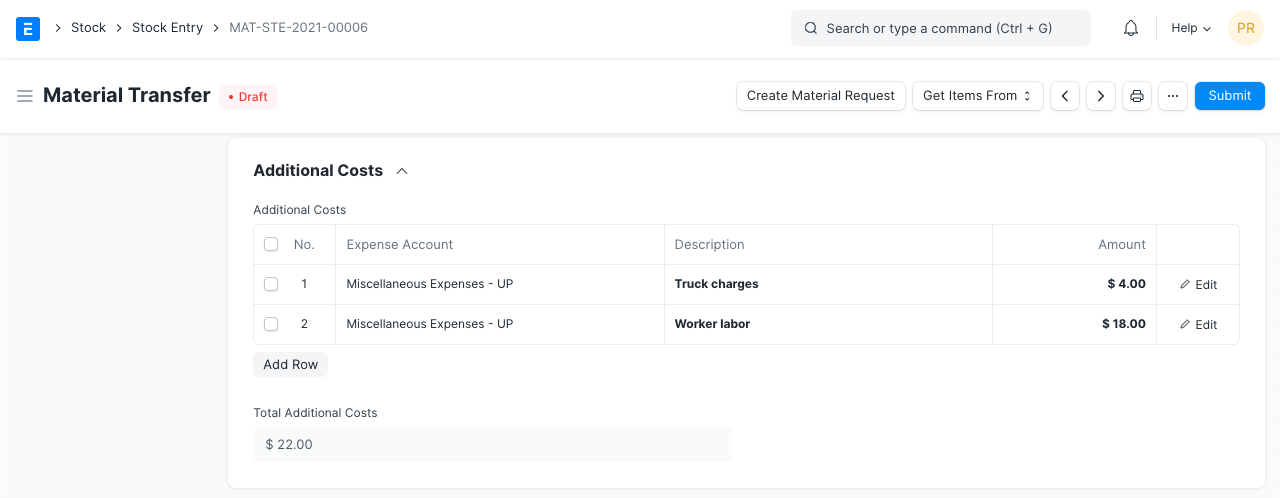Focus the search command bar

[940, 28]
